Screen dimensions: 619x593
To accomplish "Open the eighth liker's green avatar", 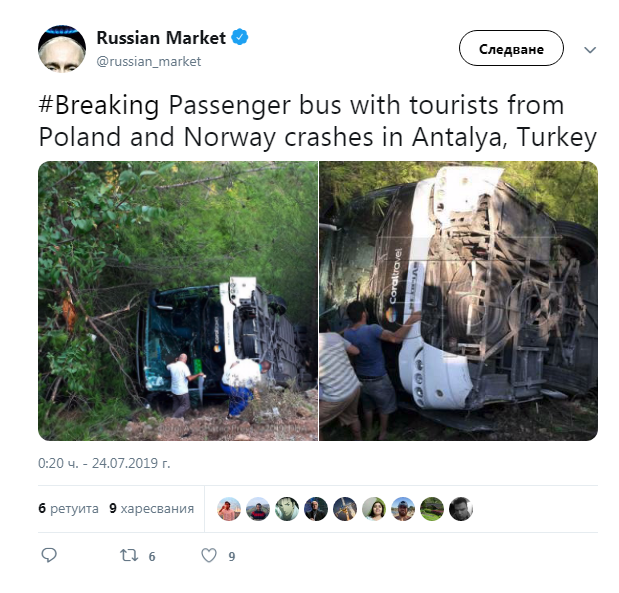I will 432,509.
